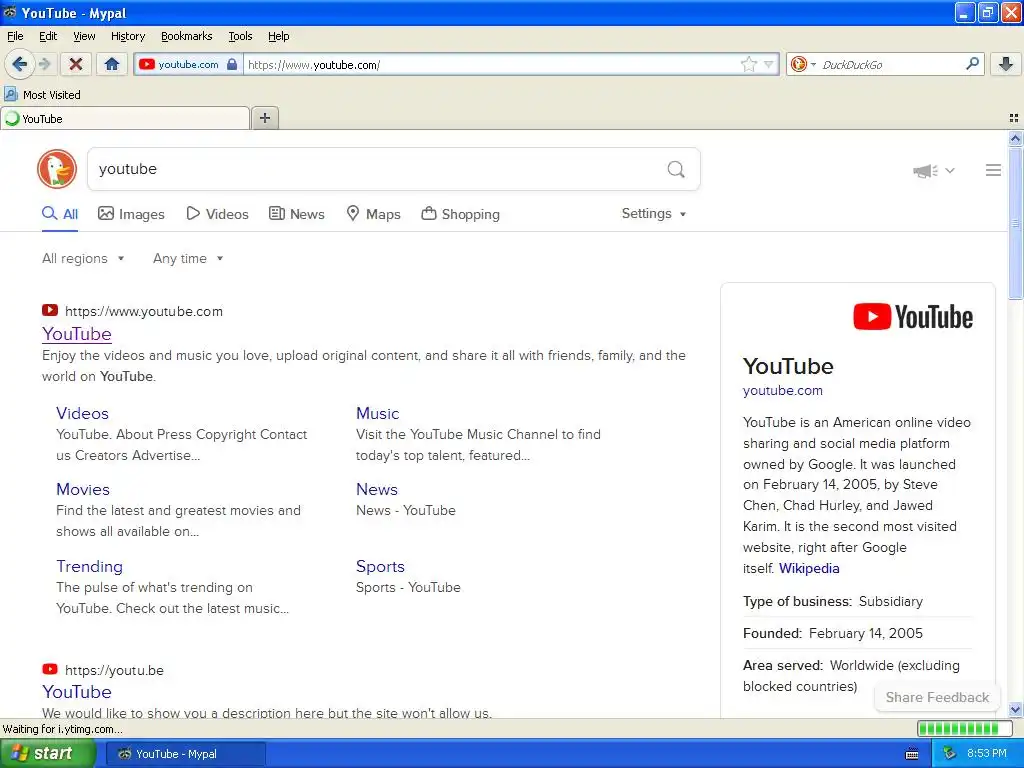Open the Most Visited bookmarks folder
Viewport: 1024px width, 768px height.
[42, 95]
